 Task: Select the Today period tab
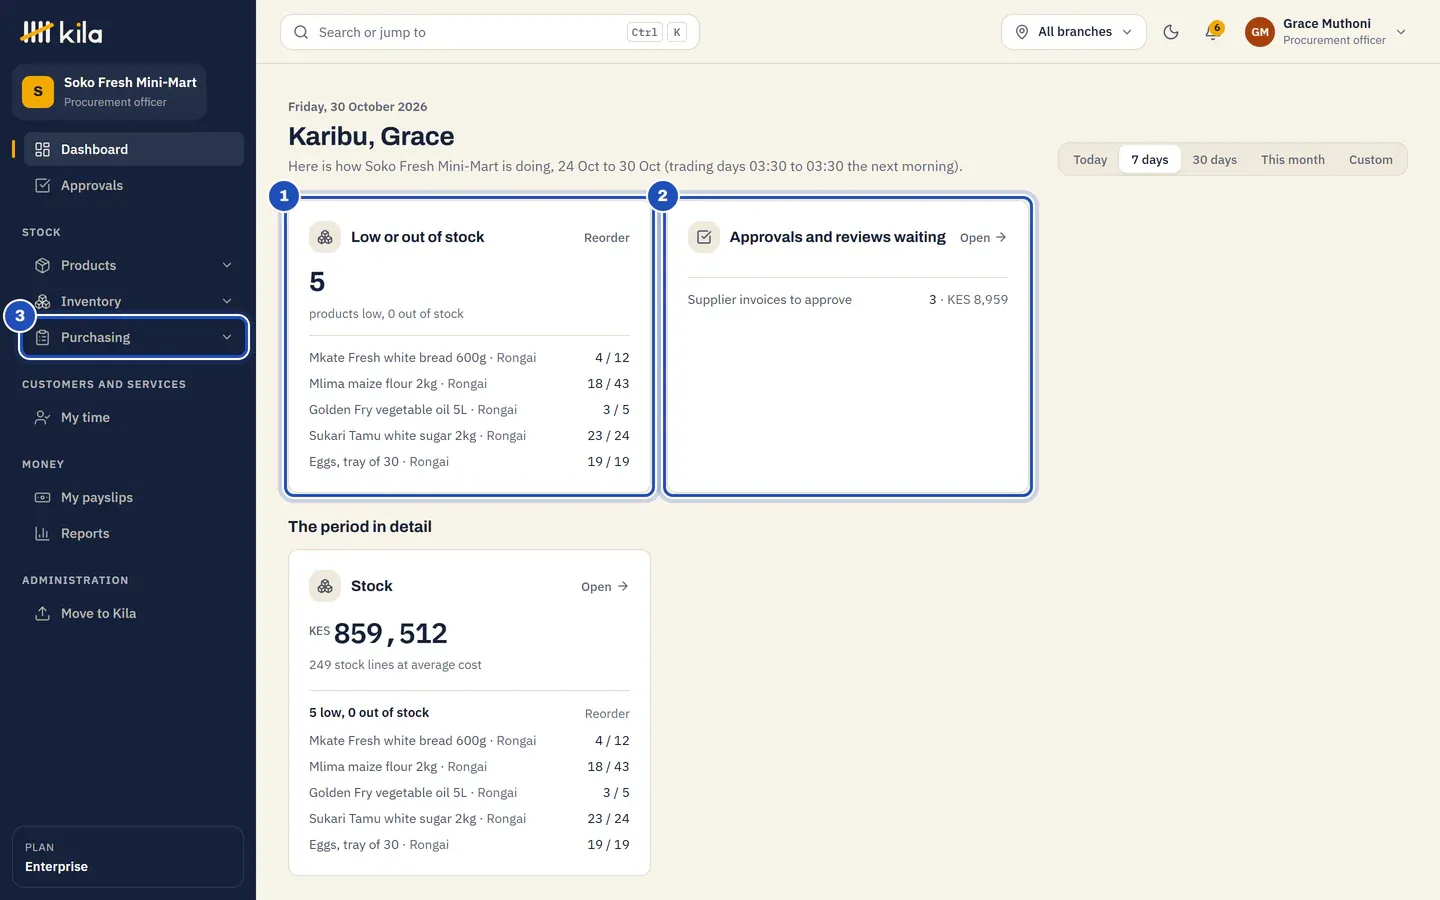1090,160
